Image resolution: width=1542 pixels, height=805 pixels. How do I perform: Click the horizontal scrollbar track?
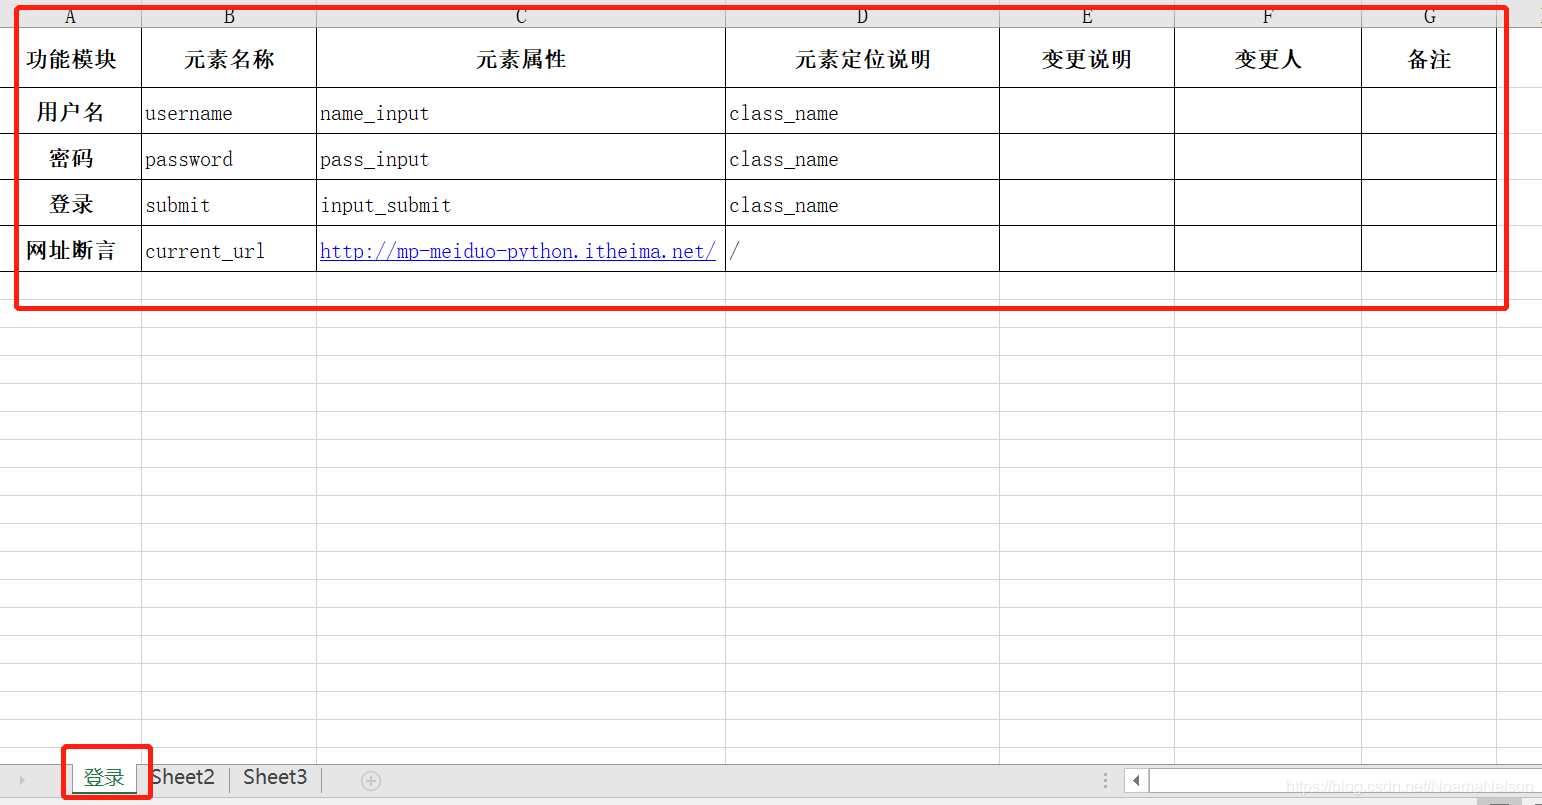pos(1345,780)
